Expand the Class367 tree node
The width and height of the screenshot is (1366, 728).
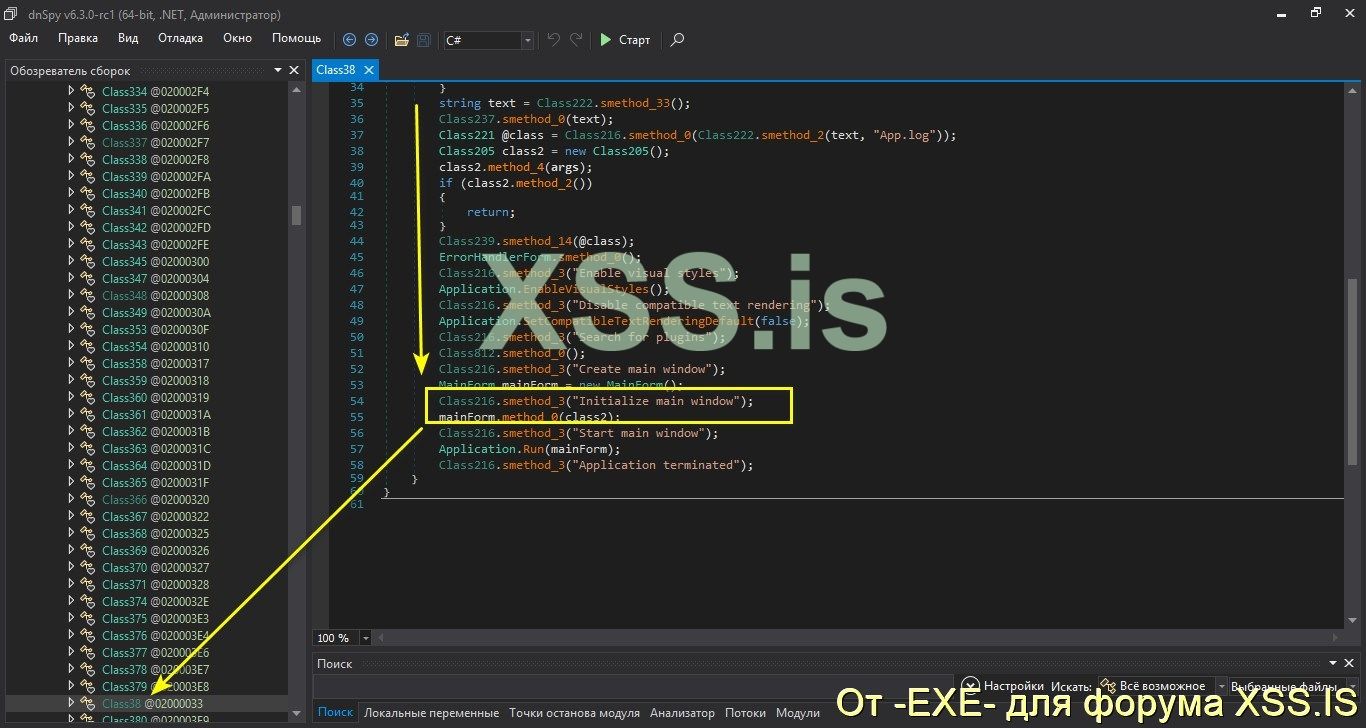71,516
